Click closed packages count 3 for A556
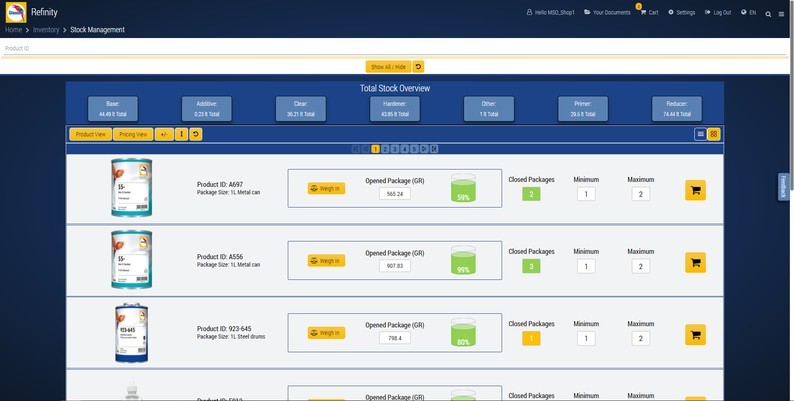The height and width of the screenshot is (401, 794). click(531, 266)
